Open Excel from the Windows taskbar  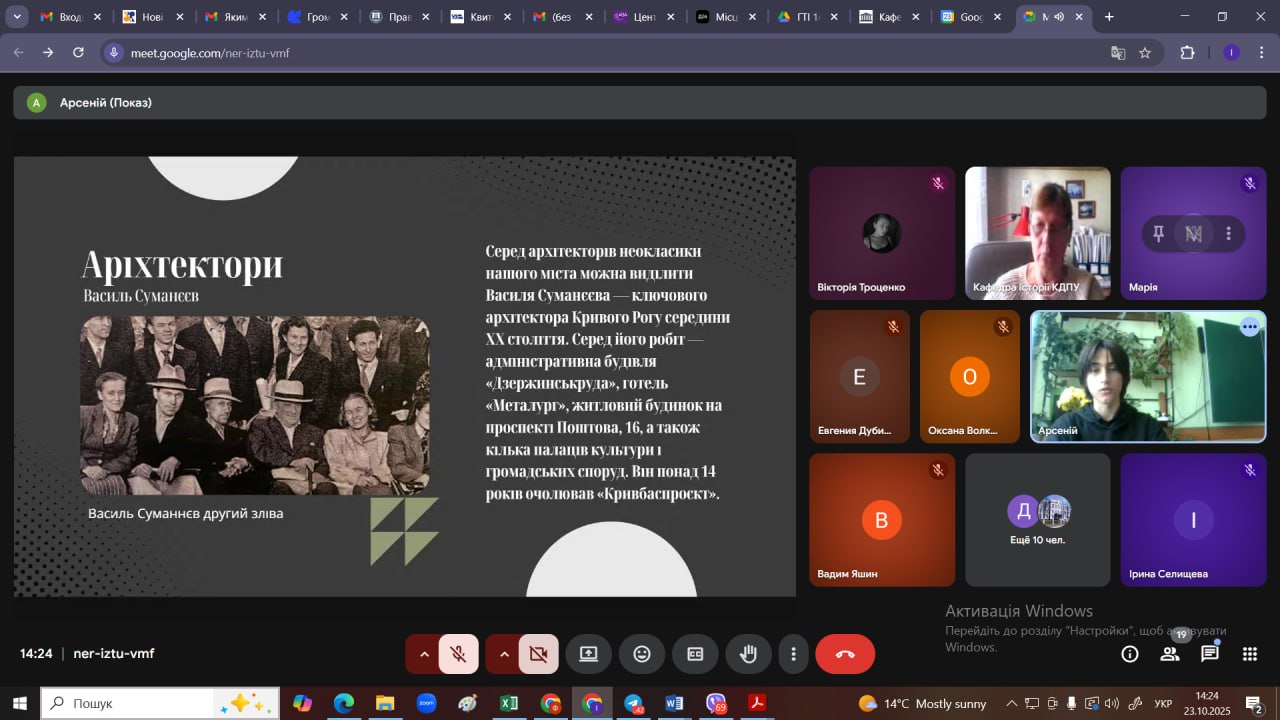coord(509,704)
